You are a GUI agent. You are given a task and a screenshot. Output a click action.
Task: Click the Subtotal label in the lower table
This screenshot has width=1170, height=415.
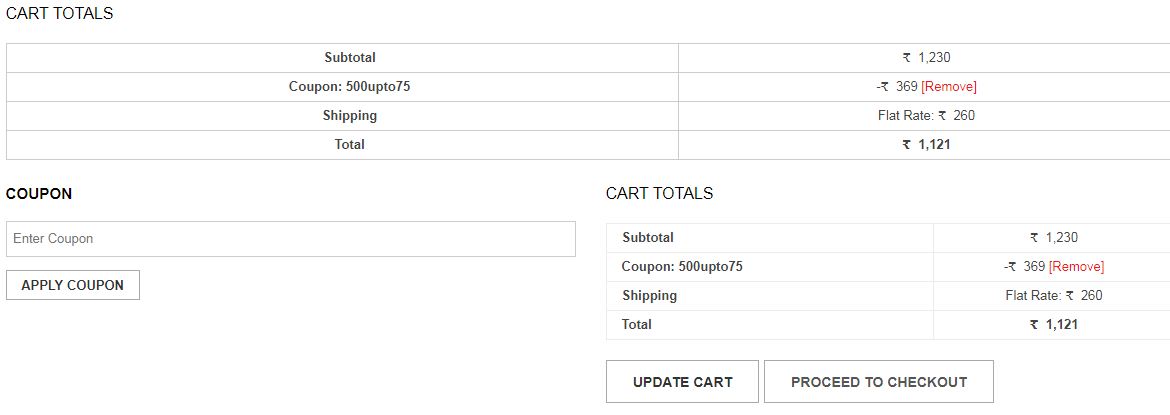[x=648, y=238]
